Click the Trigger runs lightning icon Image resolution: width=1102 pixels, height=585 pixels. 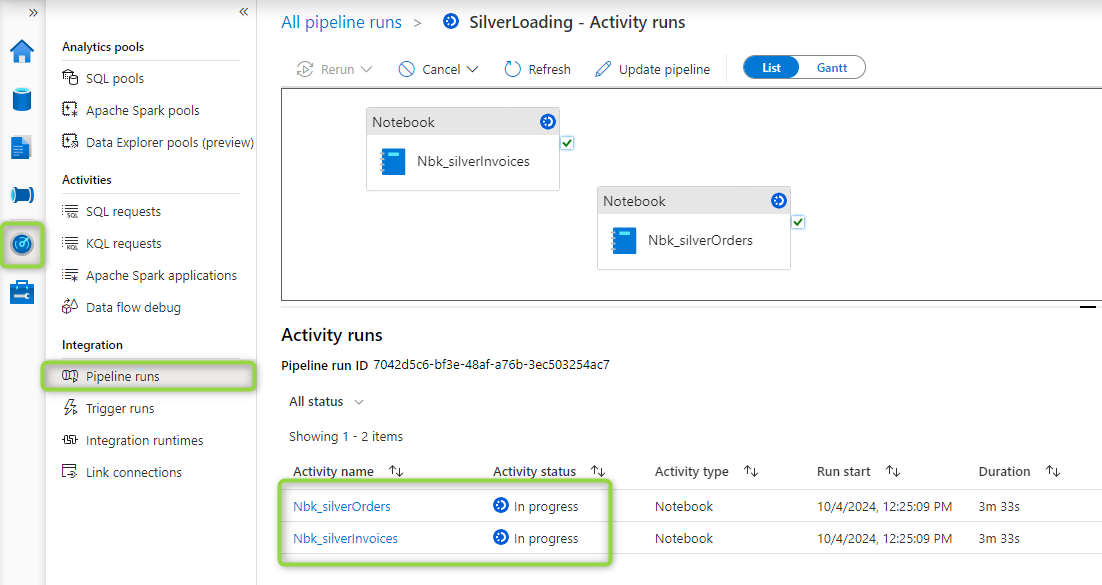point(70,407)
